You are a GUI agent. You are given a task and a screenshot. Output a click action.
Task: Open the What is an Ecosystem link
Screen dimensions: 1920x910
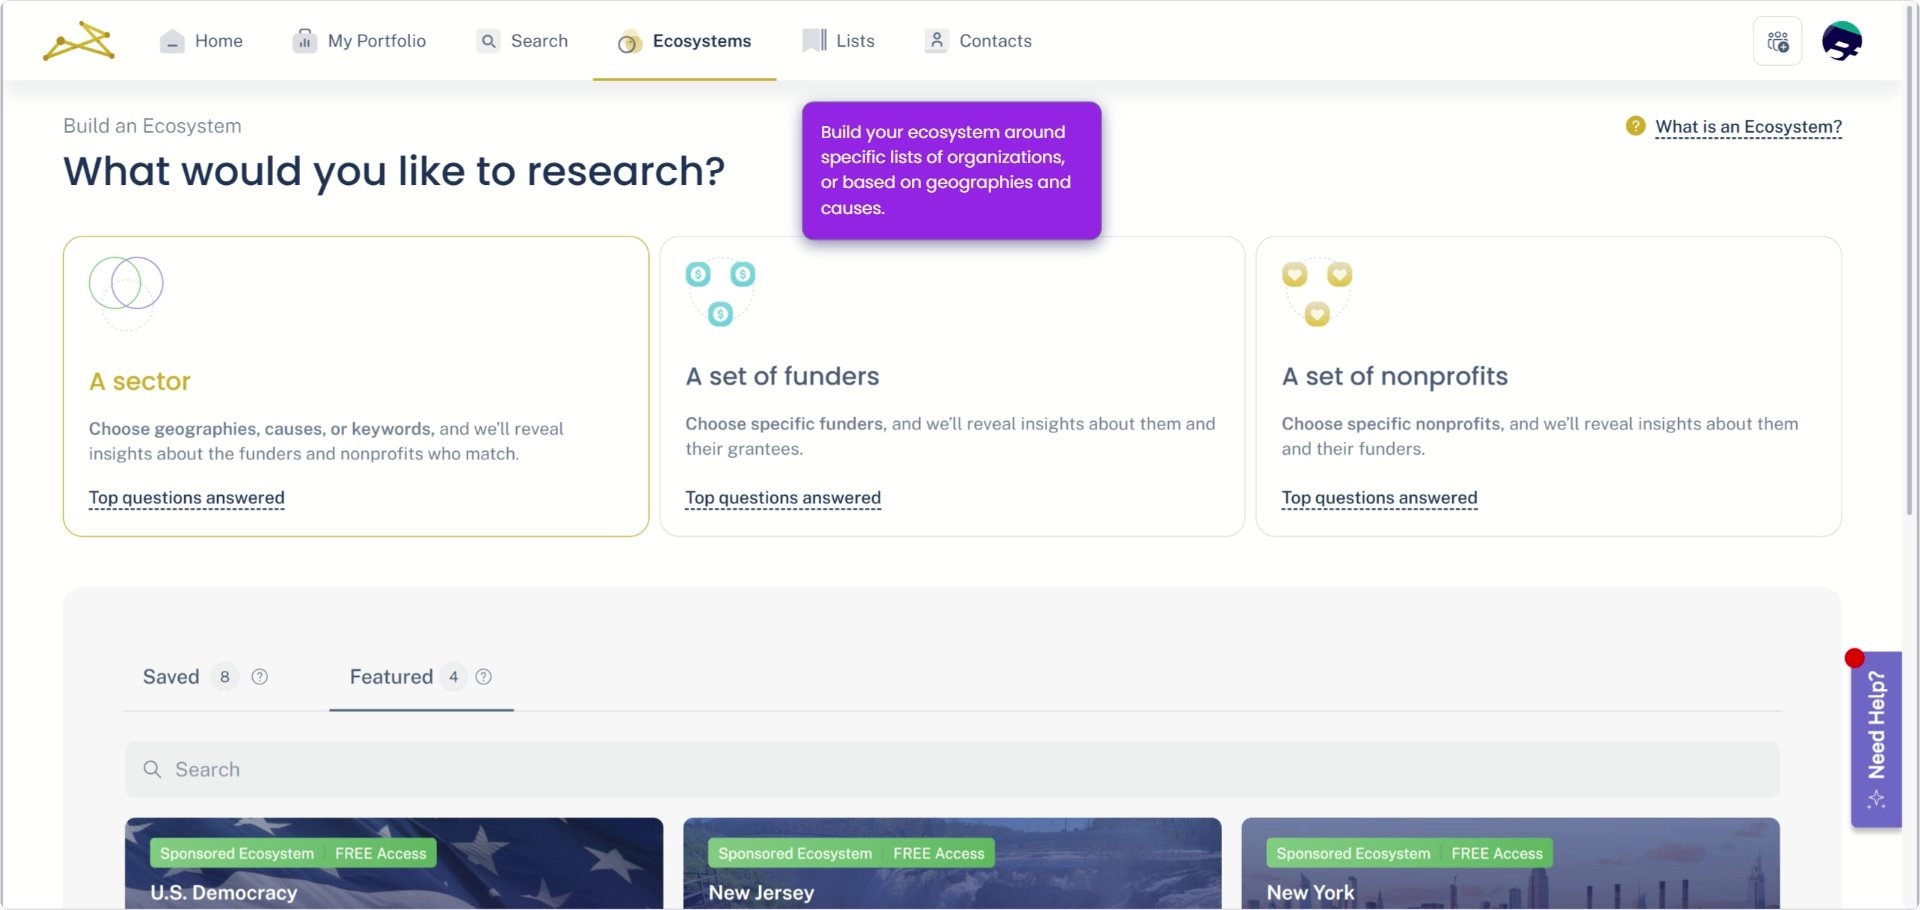(x=1748, y=126)
